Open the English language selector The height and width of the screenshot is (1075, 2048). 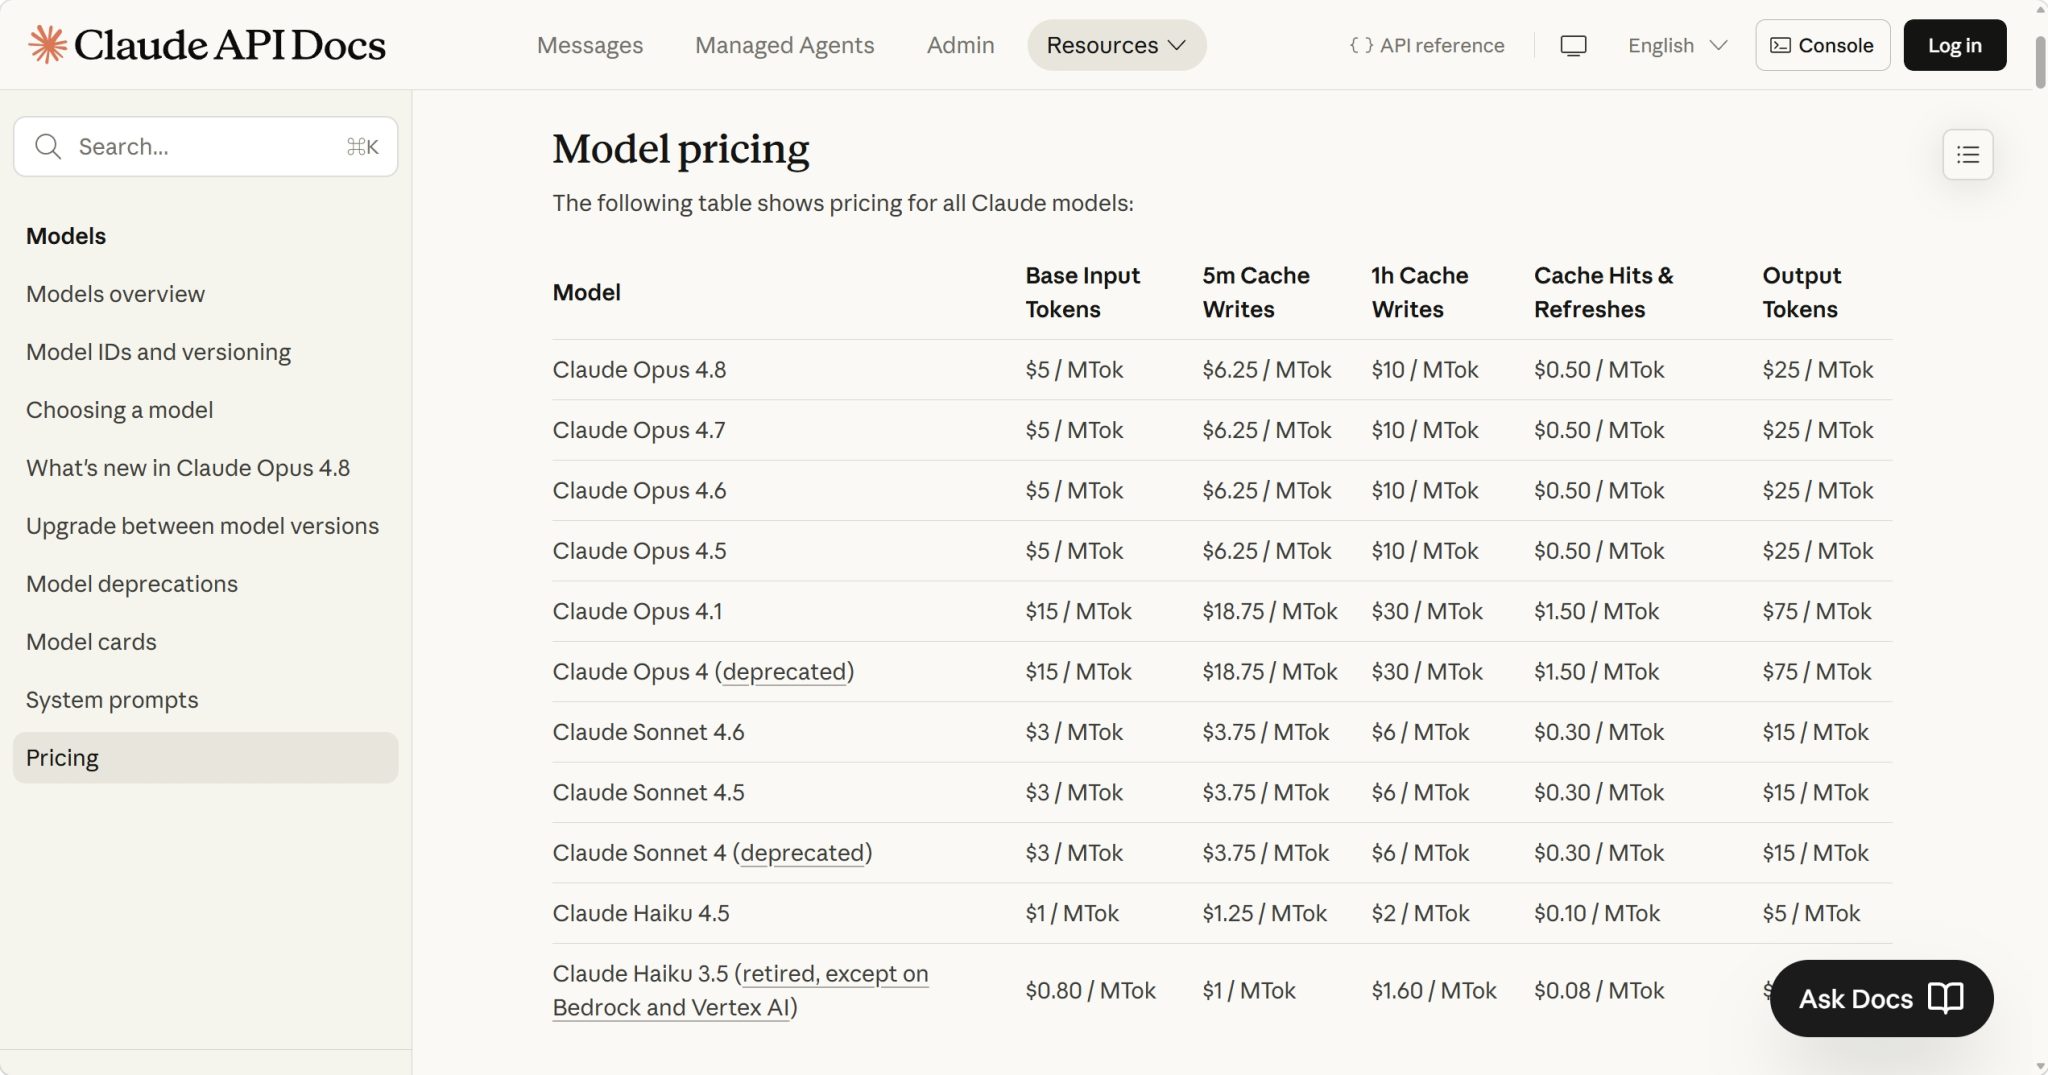click(1677, 45)
